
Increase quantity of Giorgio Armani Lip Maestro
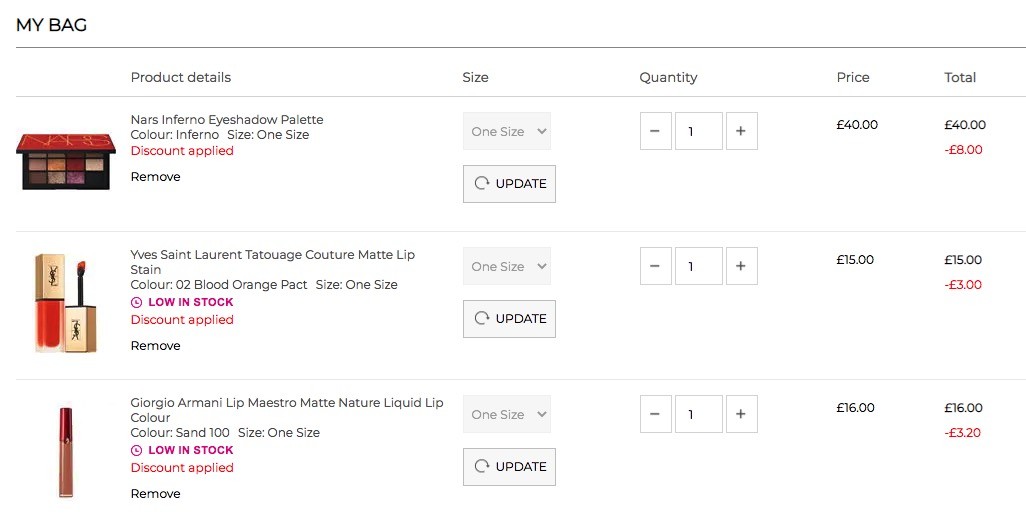(x=741, y=414)
